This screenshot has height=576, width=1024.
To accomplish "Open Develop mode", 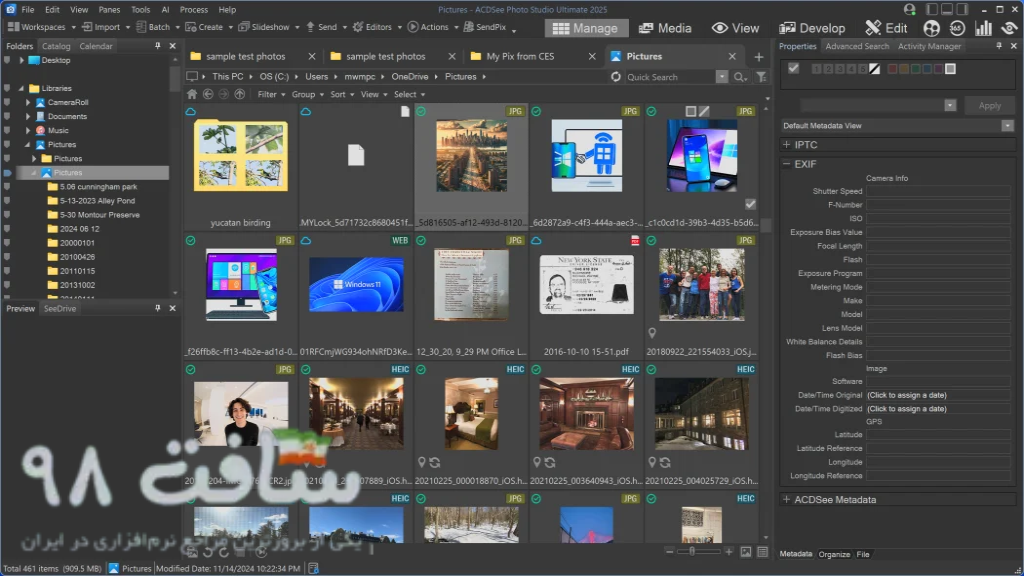I will (812, 28).
